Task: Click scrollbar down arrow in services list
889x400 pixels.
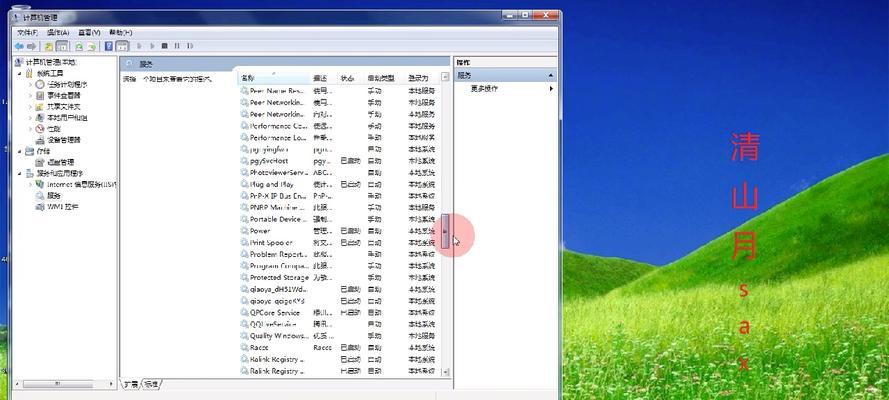Action: click(x=446, y=371)
